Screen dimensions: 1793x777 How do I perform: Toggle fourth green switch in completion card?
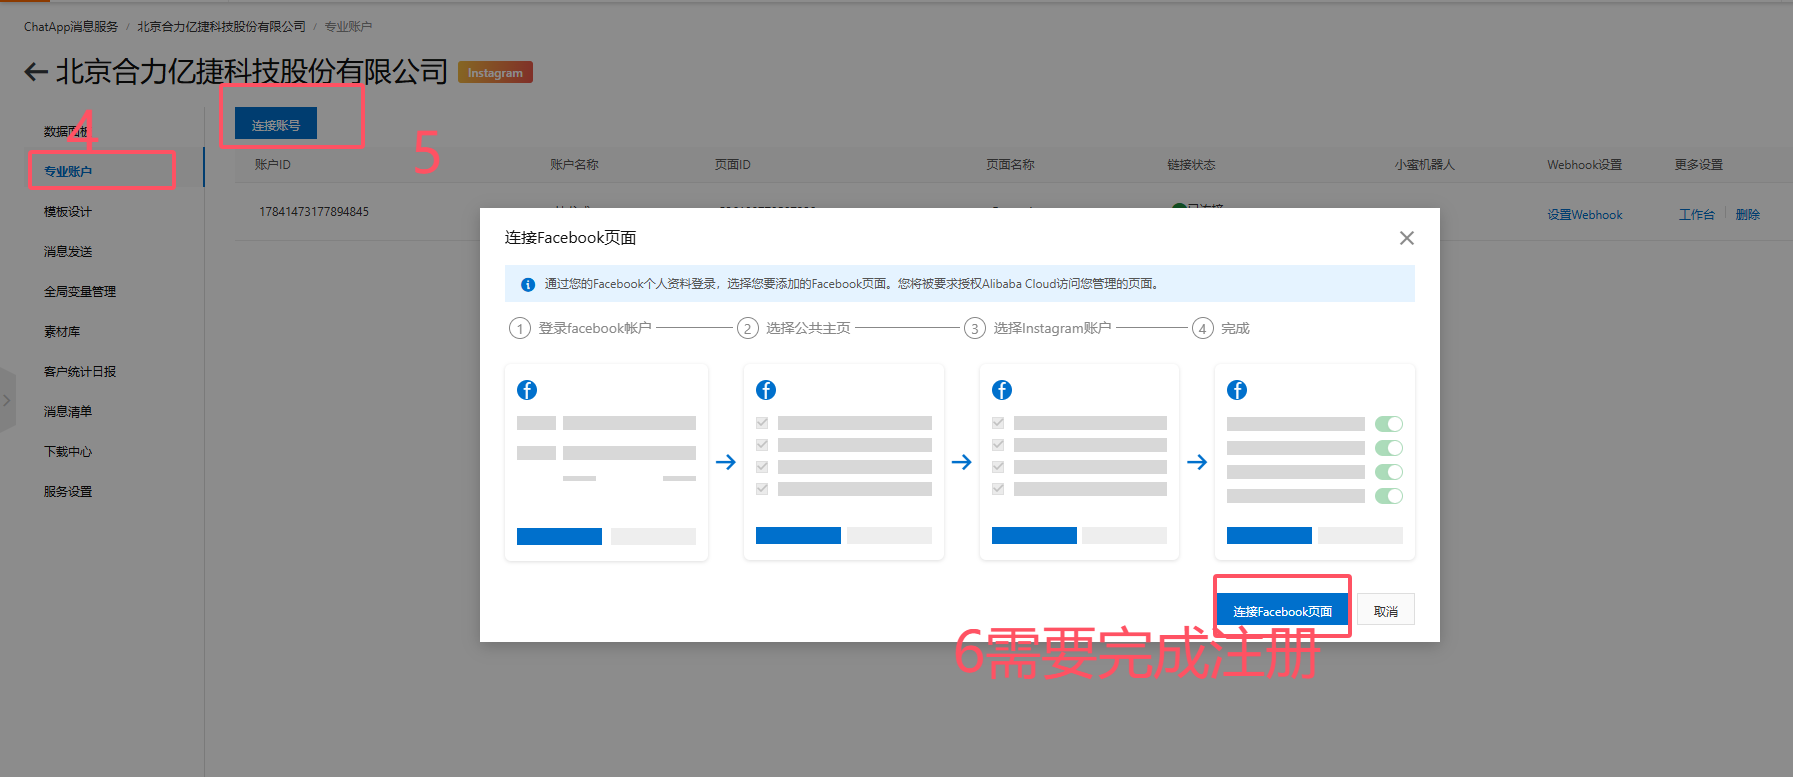click(1389, 496)
